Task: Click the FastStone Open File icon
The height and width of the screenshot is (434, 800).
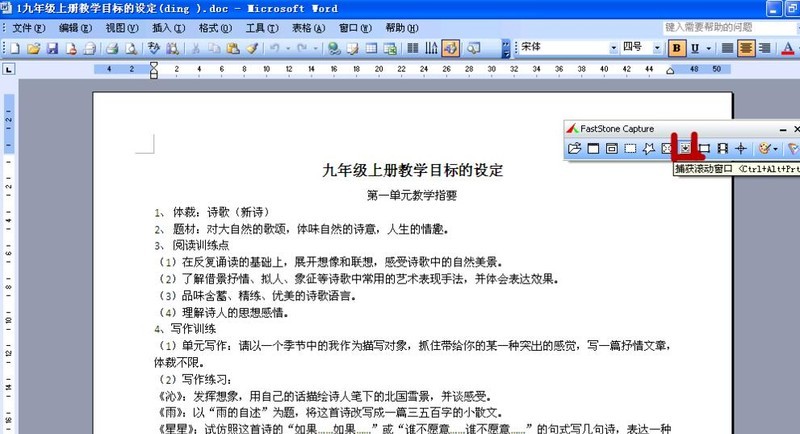Action: [x=574, y=148]
